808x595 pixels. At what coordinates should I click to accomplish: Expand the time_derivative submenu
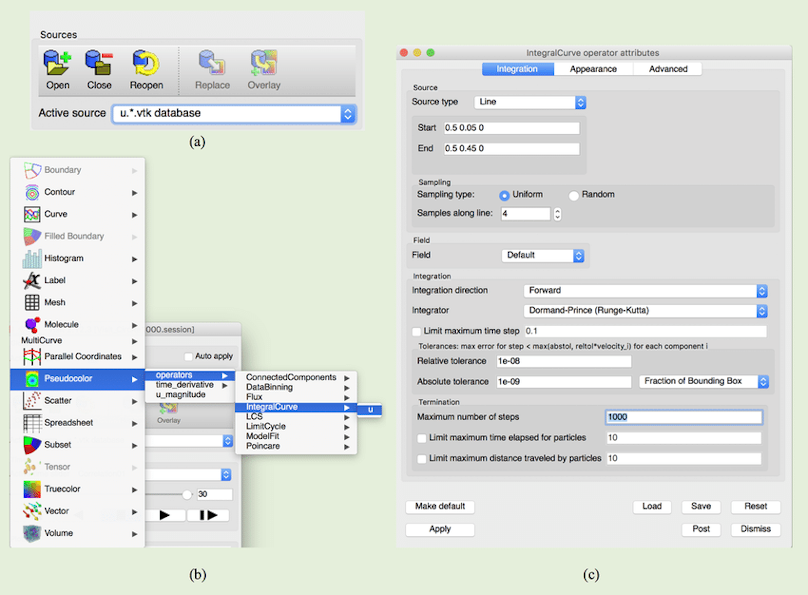(x=191, y=385)
